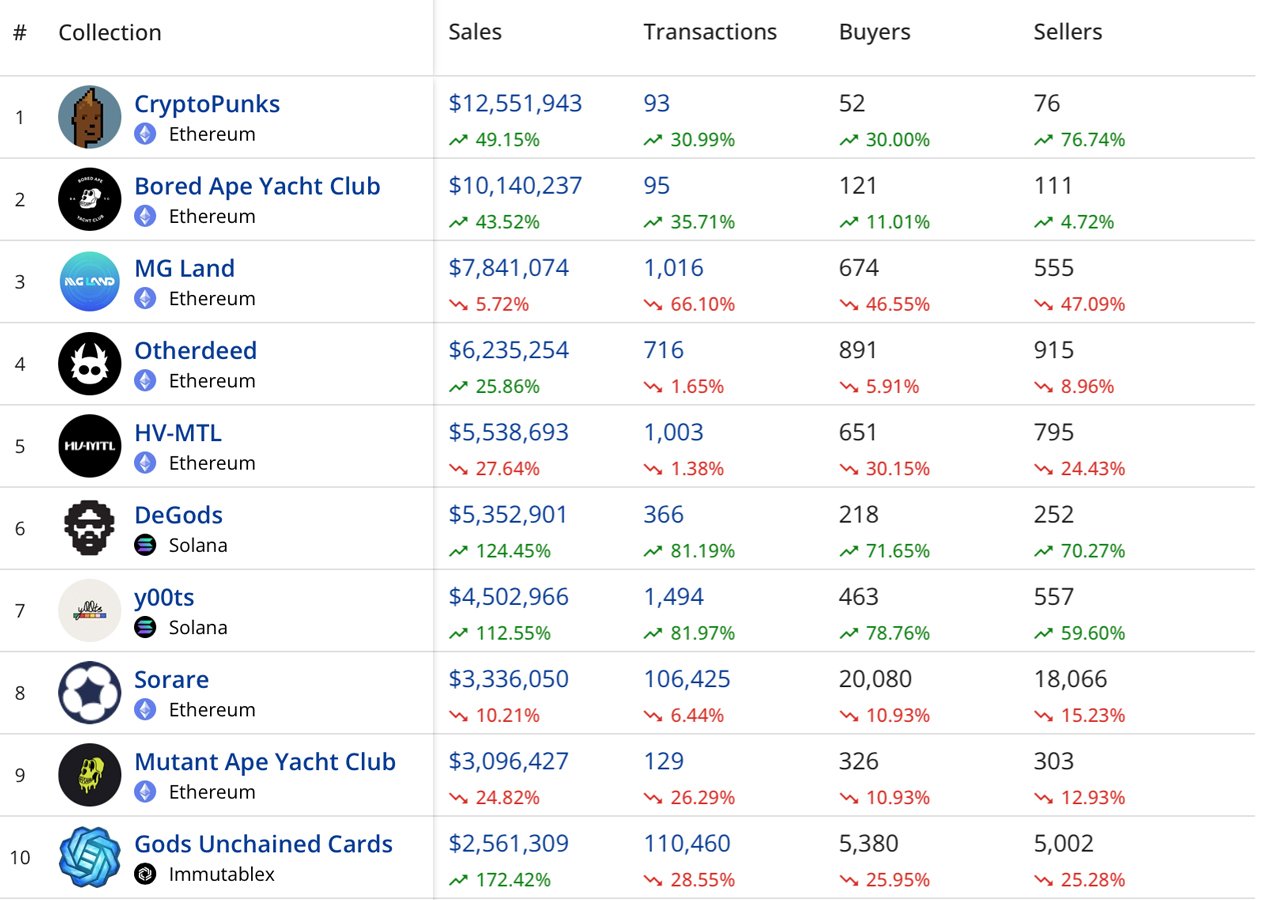Click Gods Unchained transactions count 110,460
This screenshot has width=1280, height=900.
(x=687, y=844)
